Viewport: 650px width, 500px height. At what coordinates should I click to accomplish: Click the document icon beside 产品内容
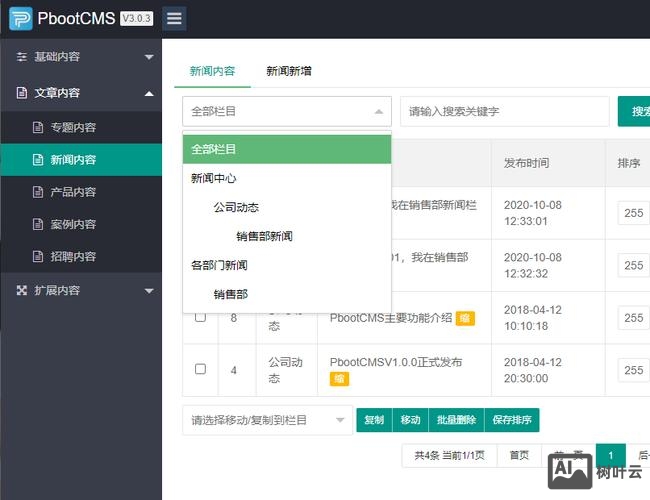[38, 192]
